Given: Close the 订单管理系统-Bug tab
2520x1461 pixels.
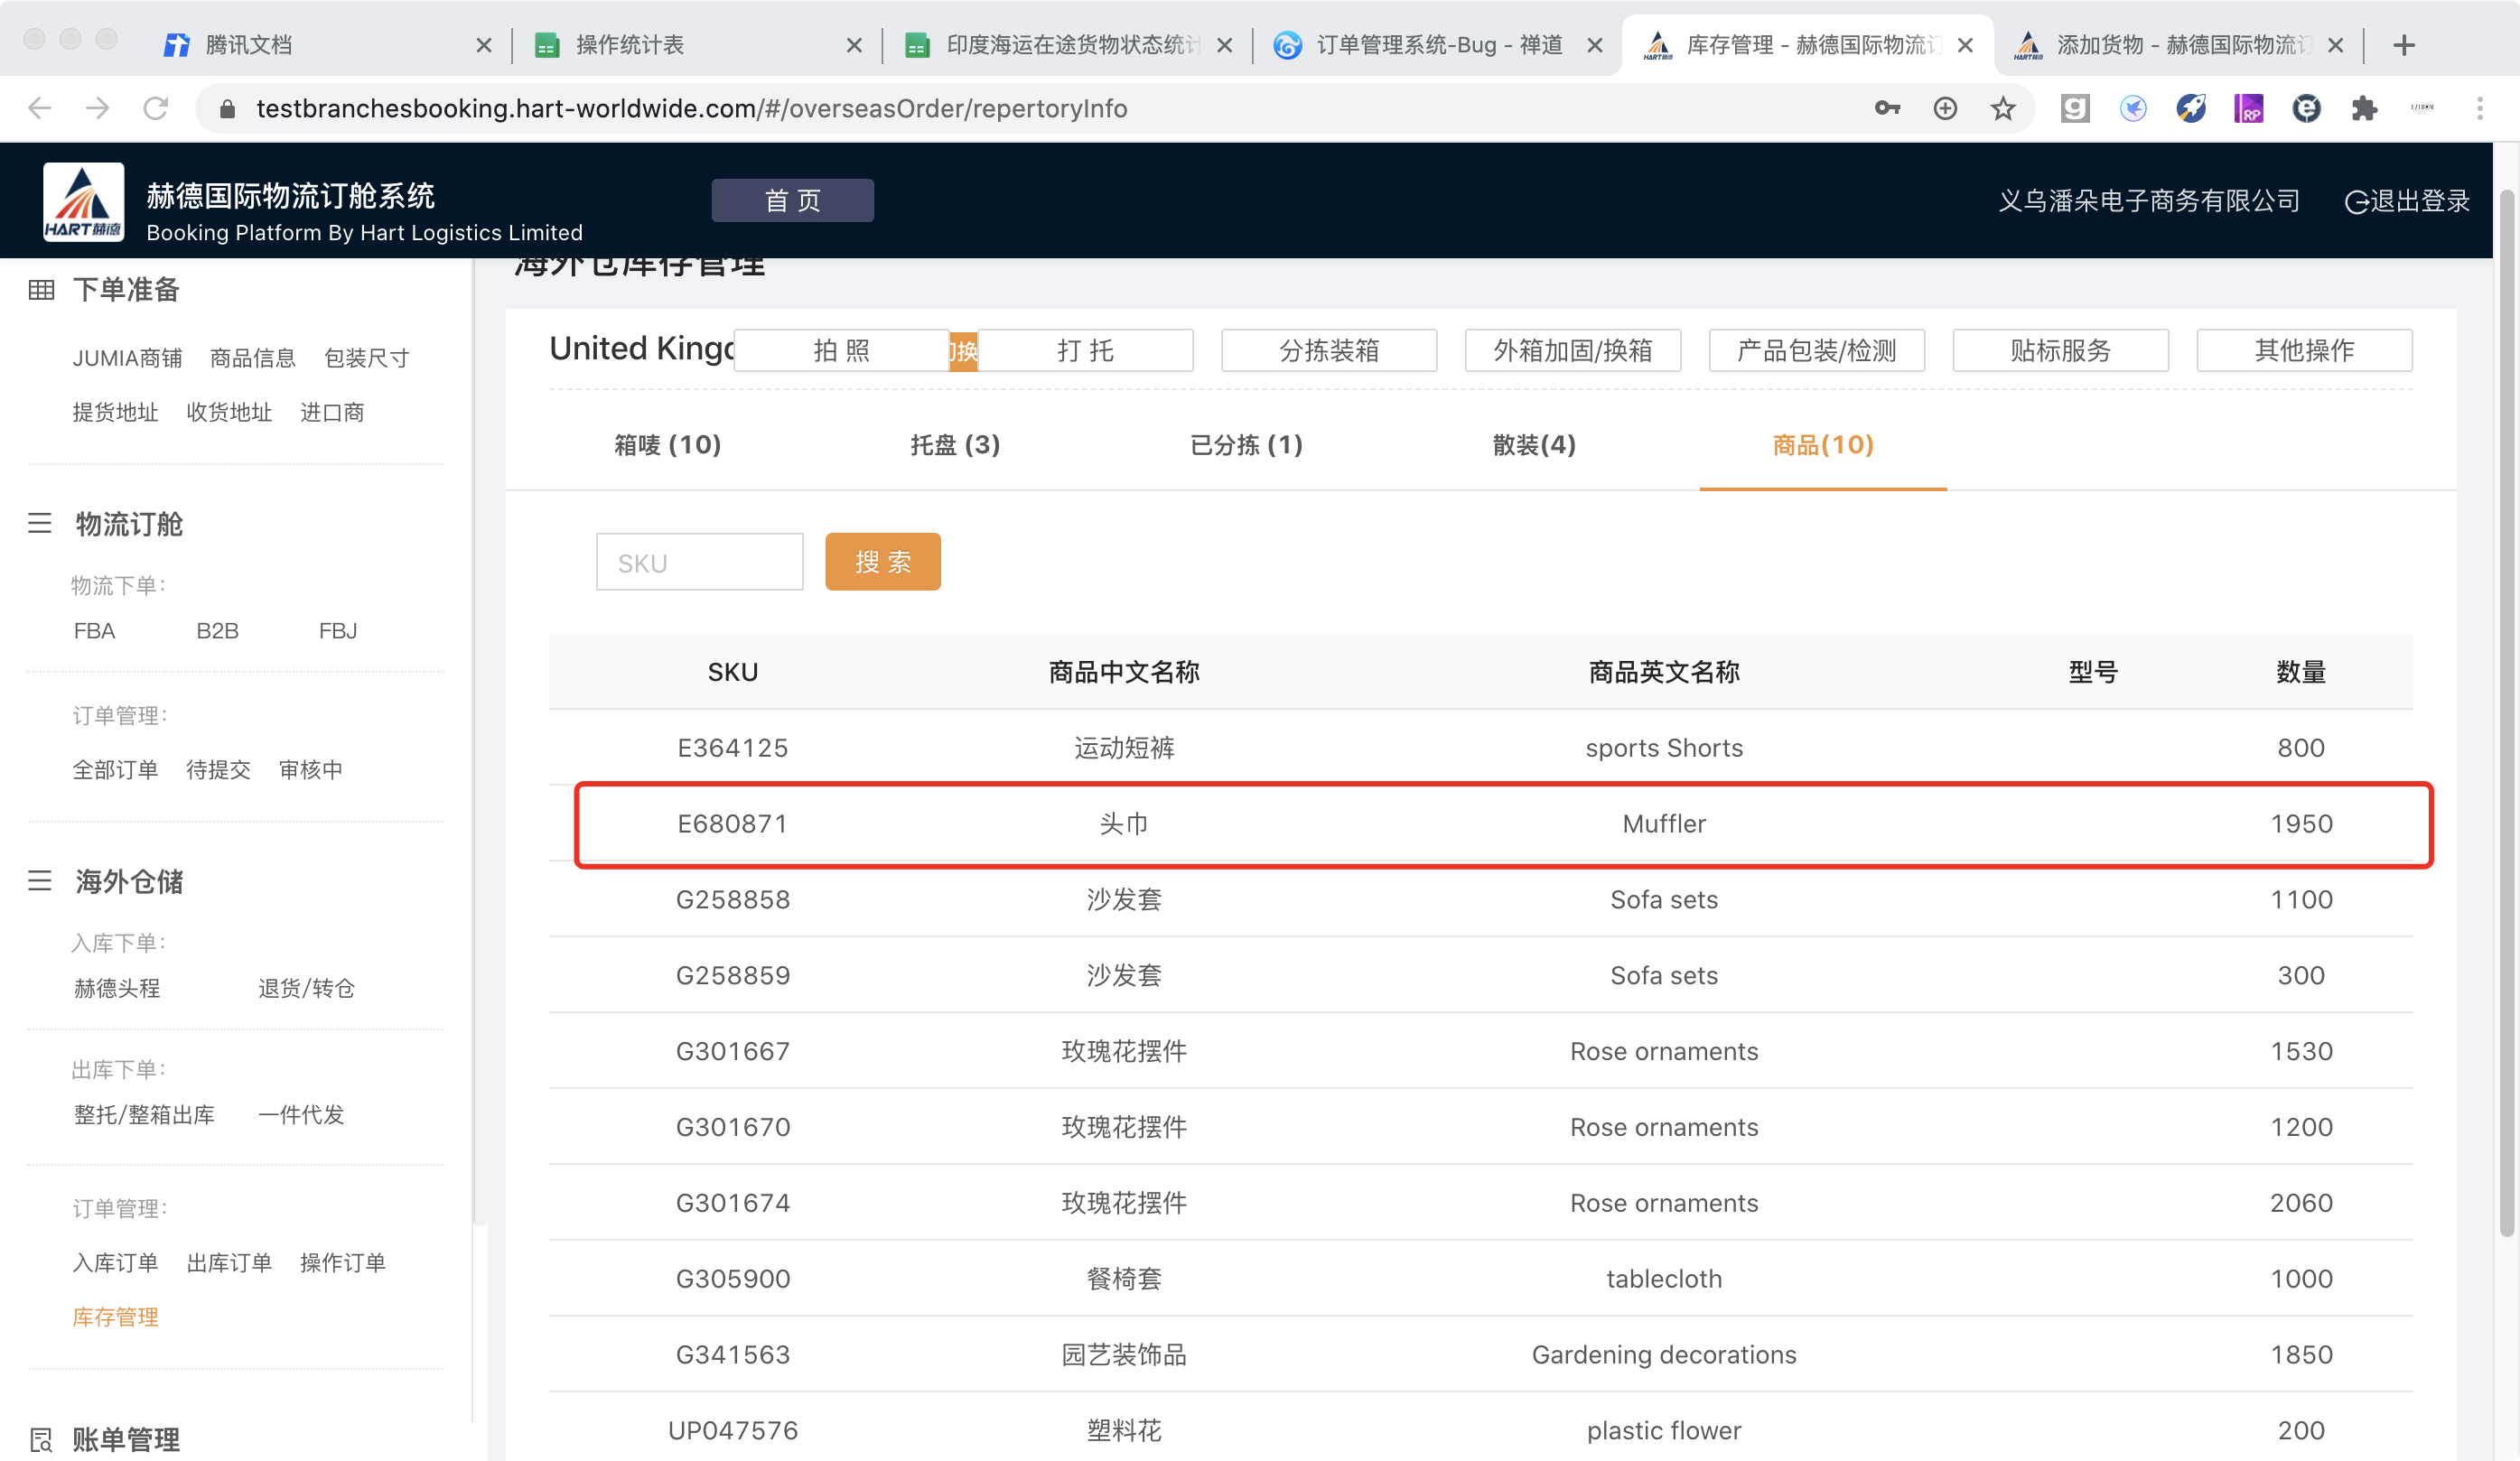Looking at the screenshot, I should coord(1595,45).
